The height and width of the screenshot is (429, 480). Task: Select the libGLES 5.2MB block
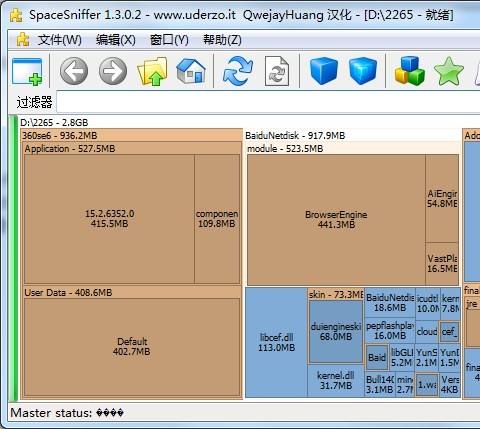pos(402,358)
